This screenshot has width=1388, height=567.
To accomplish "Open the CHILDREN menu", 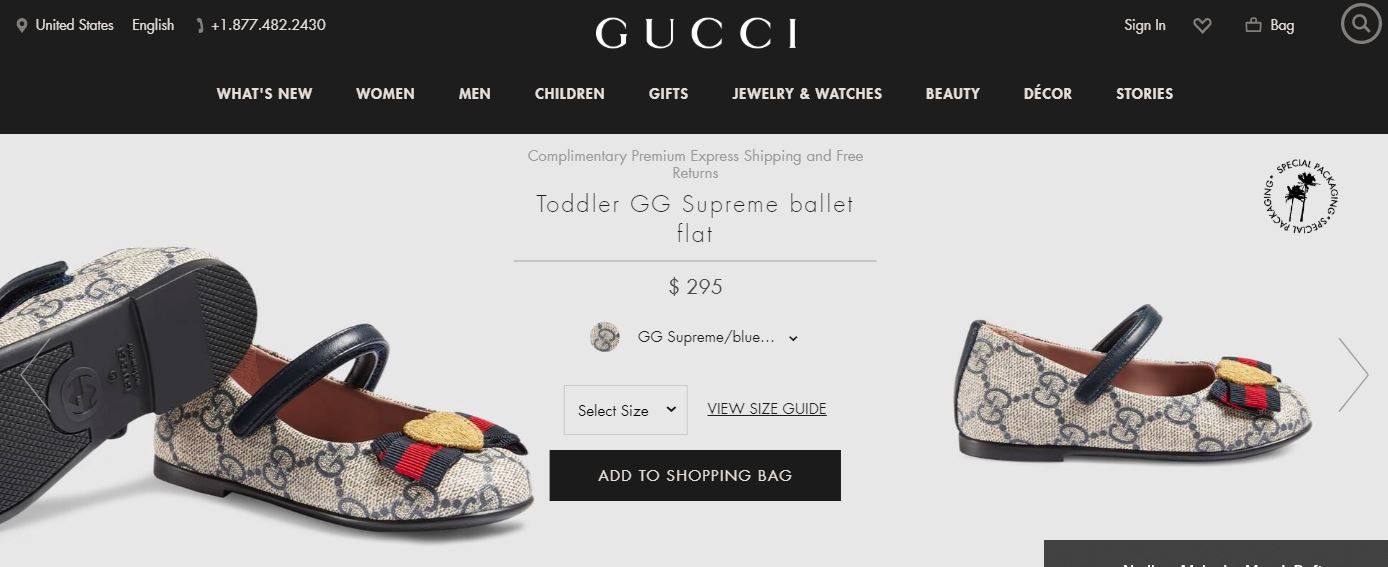I will coord(570,94).
